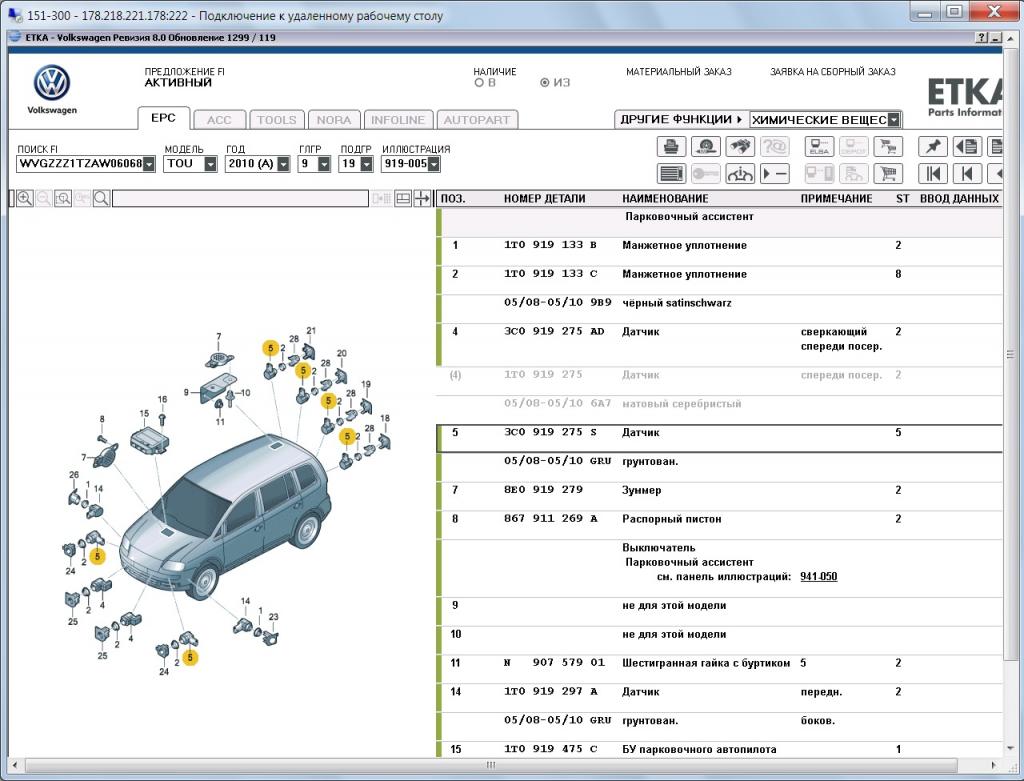
Task: Click yellow marker 5 at rear bumper top
Action: tap(270, 348)
